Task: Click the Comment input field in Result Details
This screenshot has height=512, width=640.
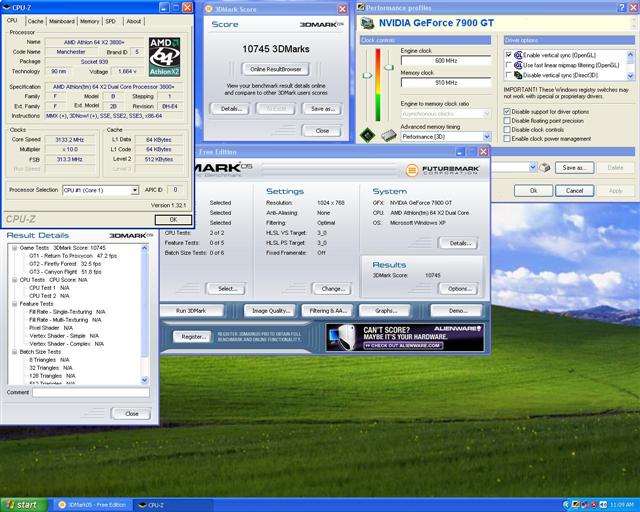Action: pyautogui.click(x=90, y=393)
